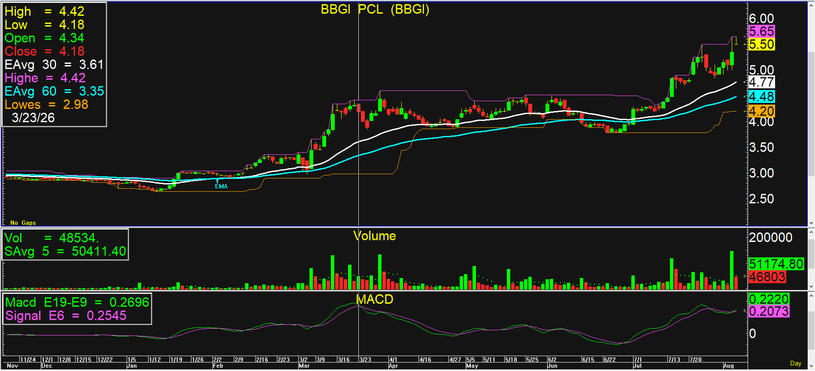The width and height of the screenshot is (815, 371).
Task: Click the magenta 5.65 price tag
Action: (761, 31)
